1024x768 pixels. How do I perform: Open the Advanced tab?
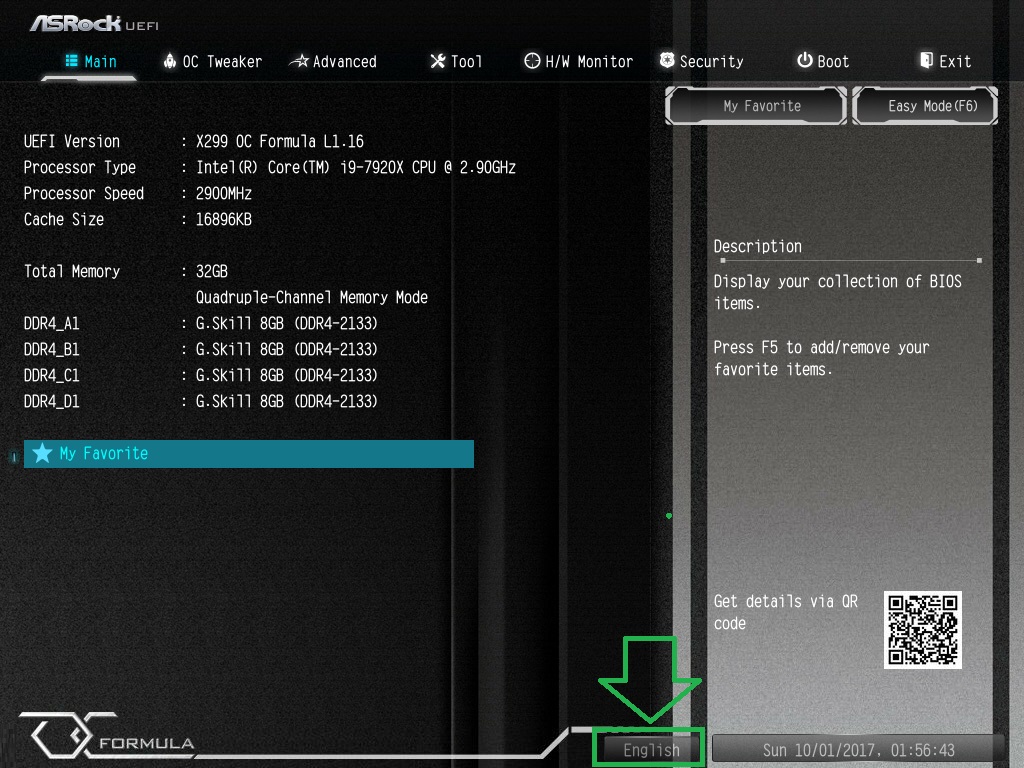coord(333,61)
